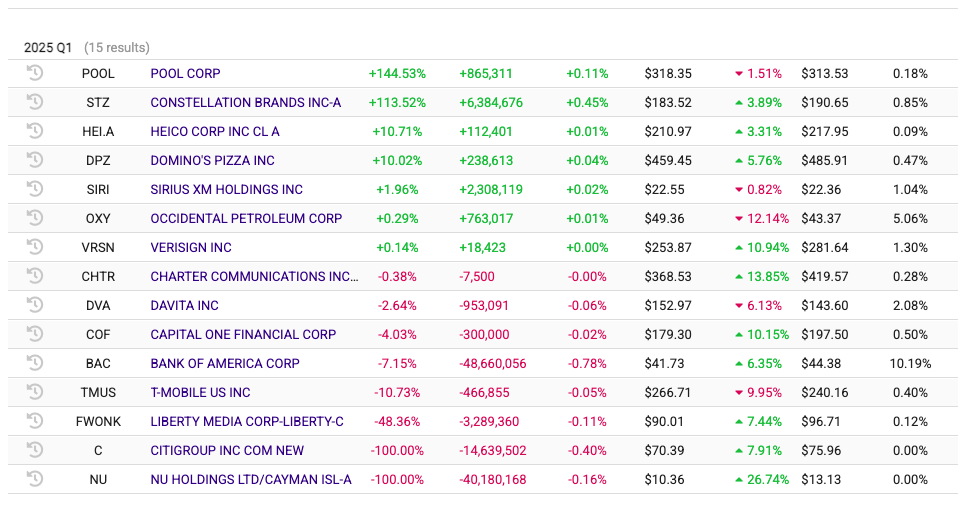Open the DPZ row history icon

pyautogui.click(x=35, y=160)
